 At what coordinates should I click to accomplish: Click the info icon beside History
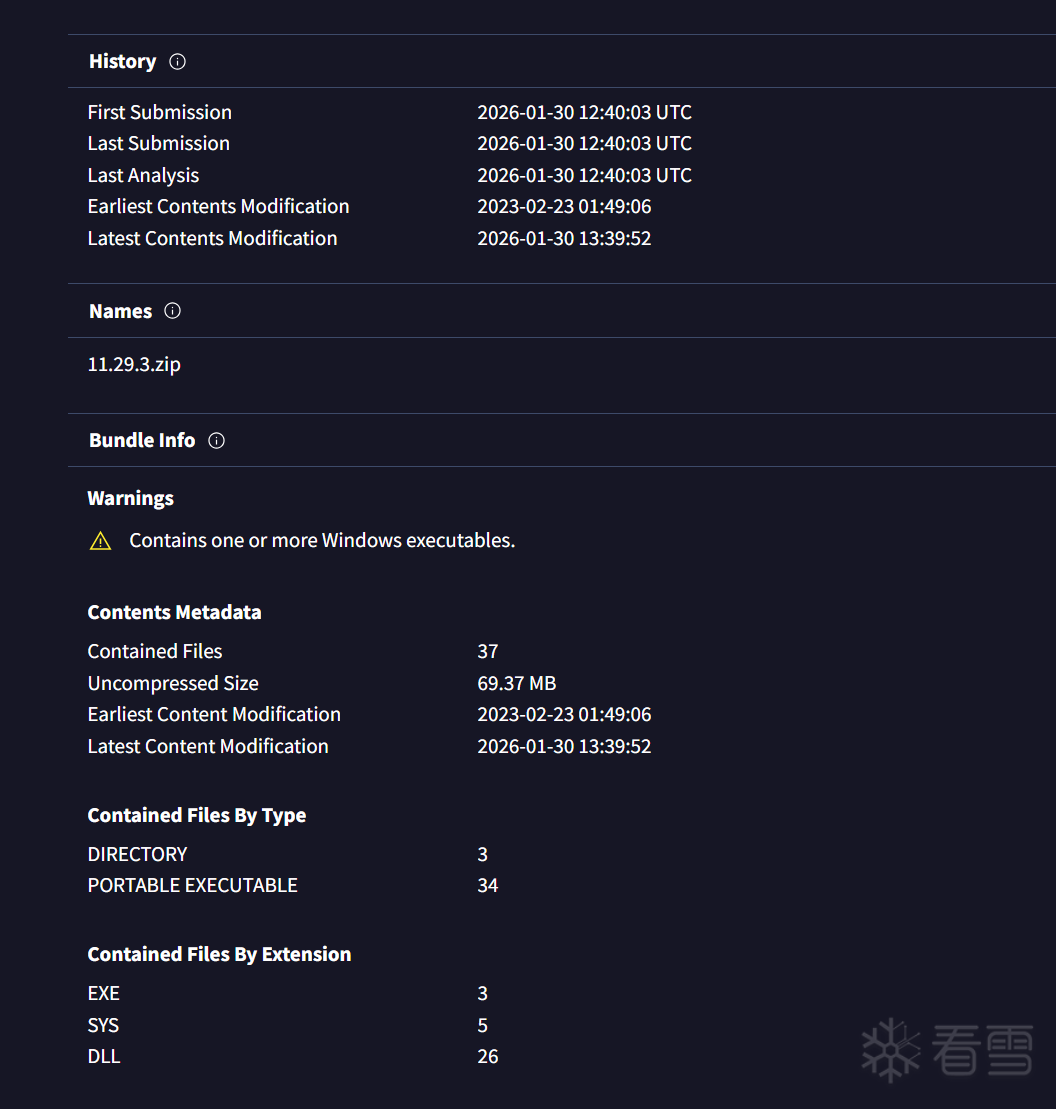coord(177,62)
